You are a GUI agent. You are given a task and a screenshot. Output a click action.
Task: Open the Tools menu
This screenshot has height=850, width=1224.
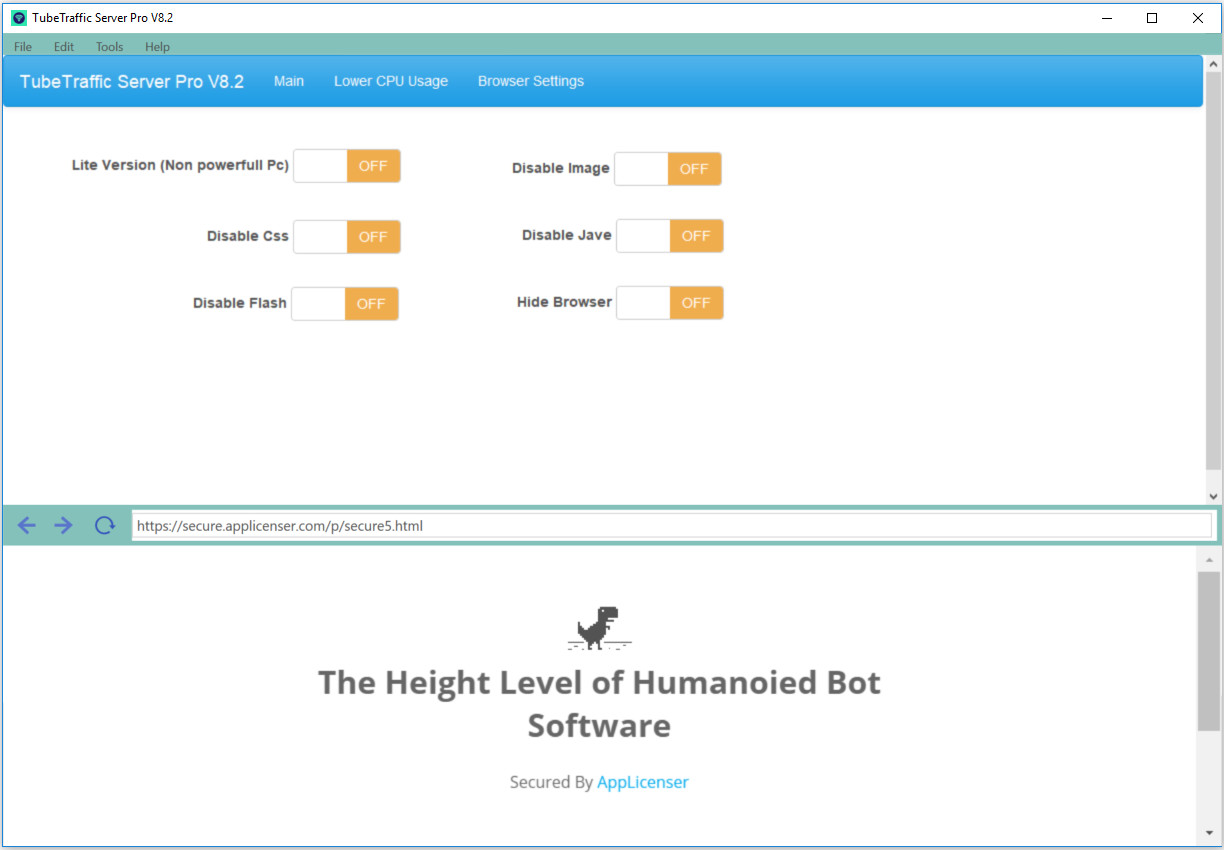click(x=109, y=46)
